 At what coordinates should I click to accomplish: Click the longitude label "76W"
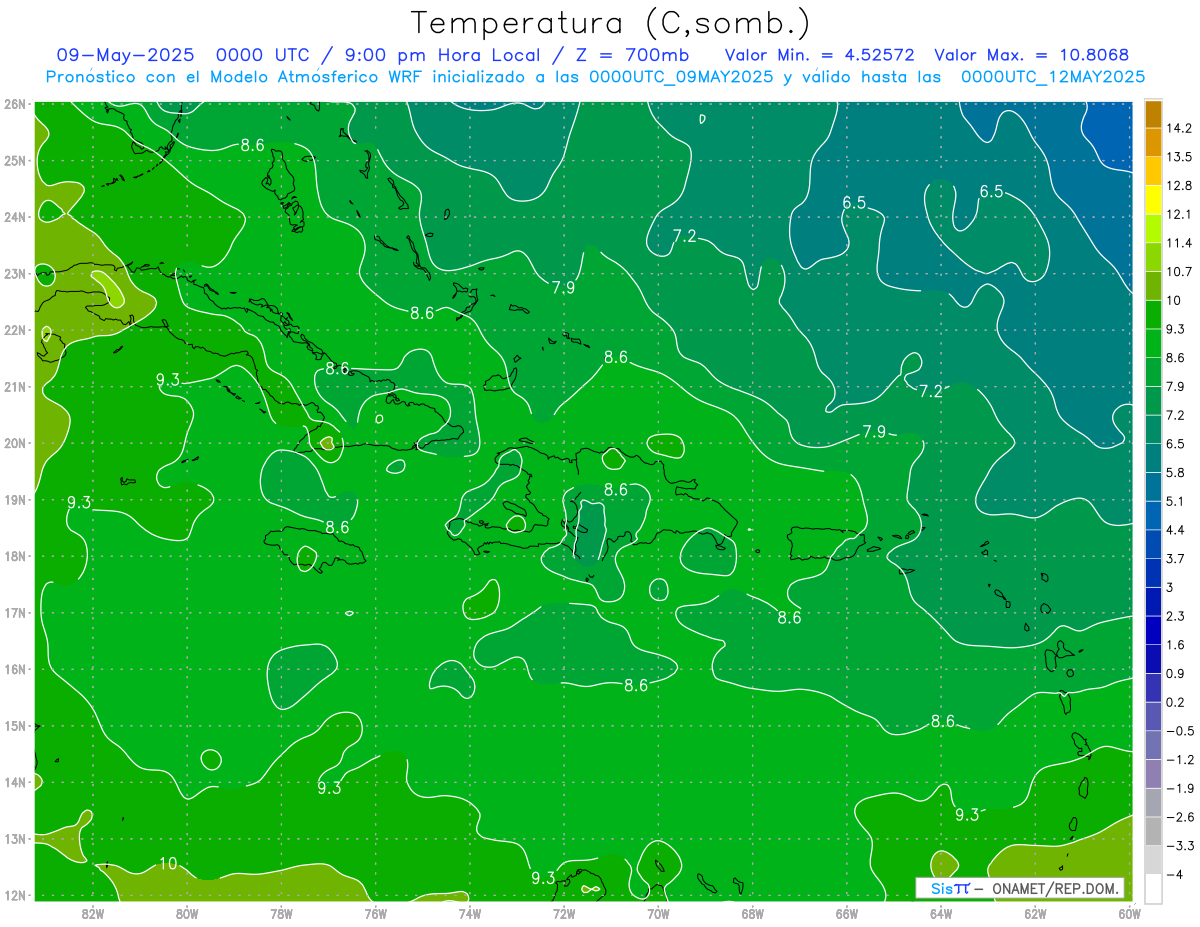pyautogui.click(x=375, y=913)
